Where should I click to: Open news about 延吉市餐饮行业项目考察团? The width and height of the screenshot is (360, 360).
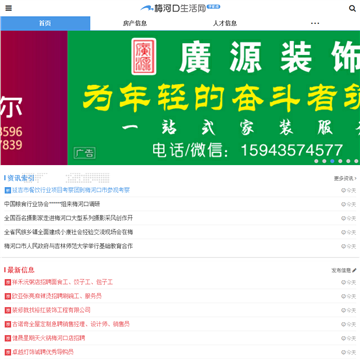(71, 190)
